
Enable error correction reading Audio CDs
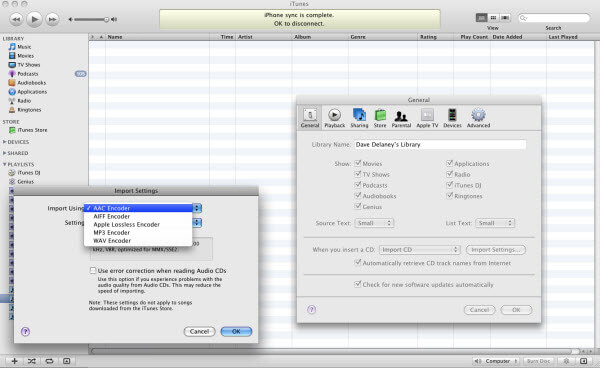point(93,270)
